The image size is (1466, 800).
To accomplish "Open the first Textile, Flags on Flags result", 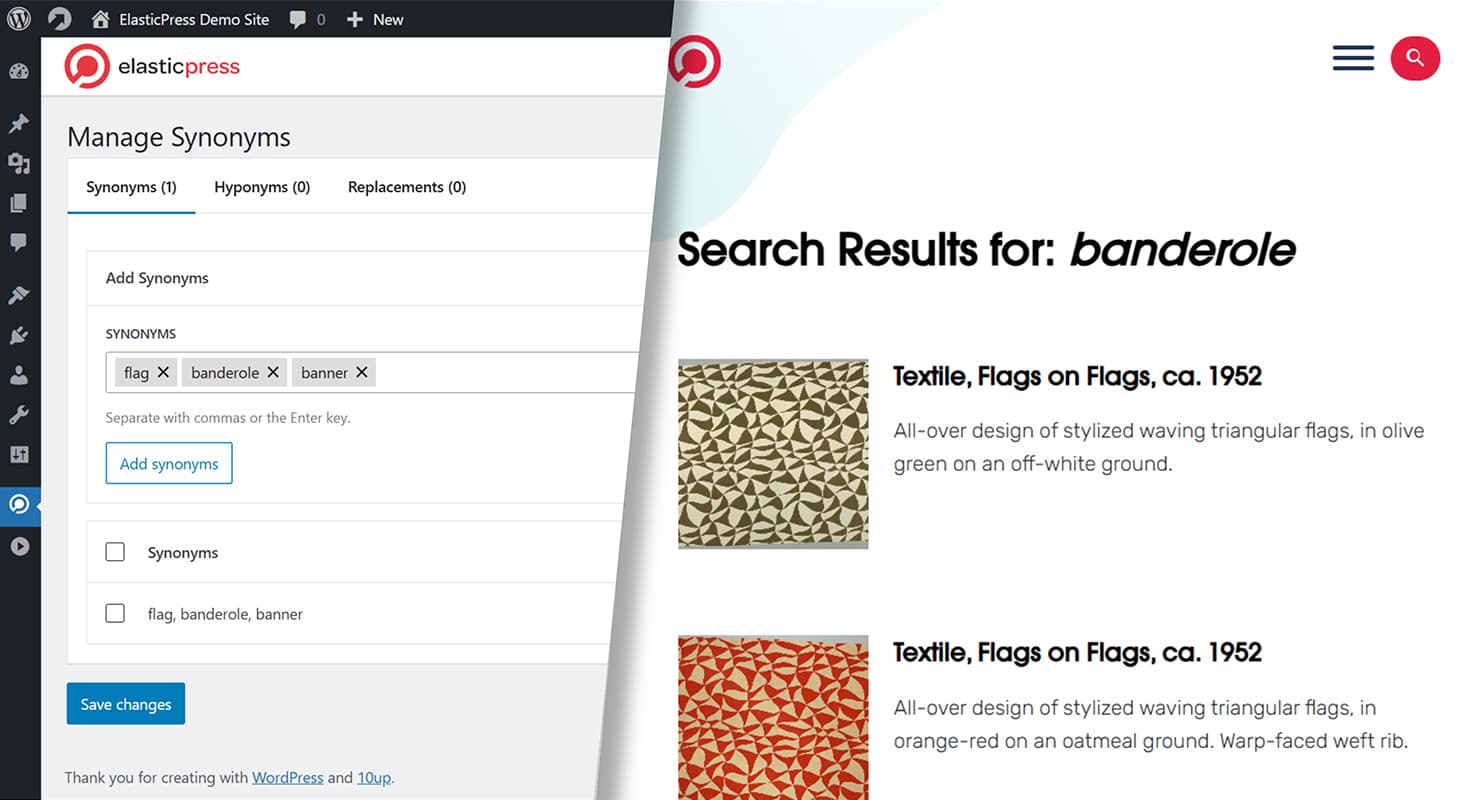I will [x=1077, y=376].
